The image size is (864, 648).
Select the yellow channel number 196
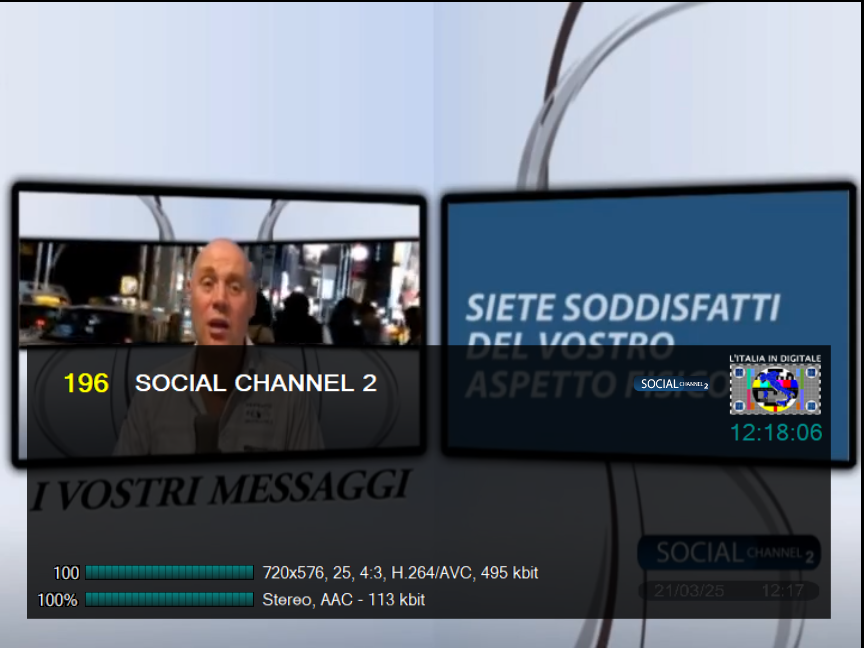point(86,383)
